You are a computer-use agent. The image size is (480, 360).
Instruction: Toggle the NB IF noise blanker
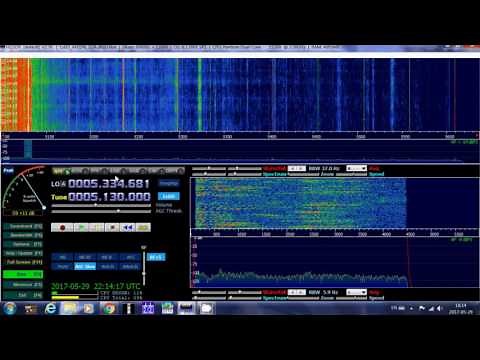point(107,257)
